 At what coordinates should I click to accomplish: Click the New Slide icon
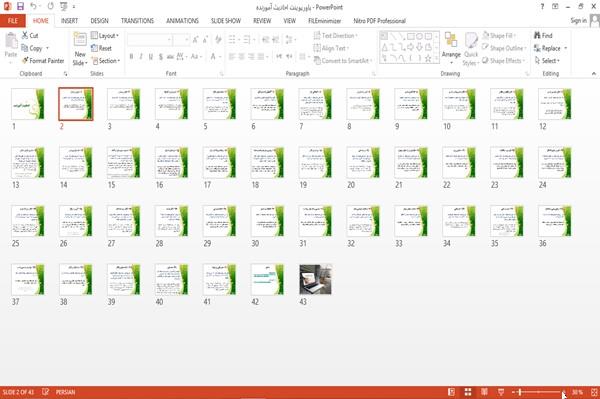[x=80, y=39]
